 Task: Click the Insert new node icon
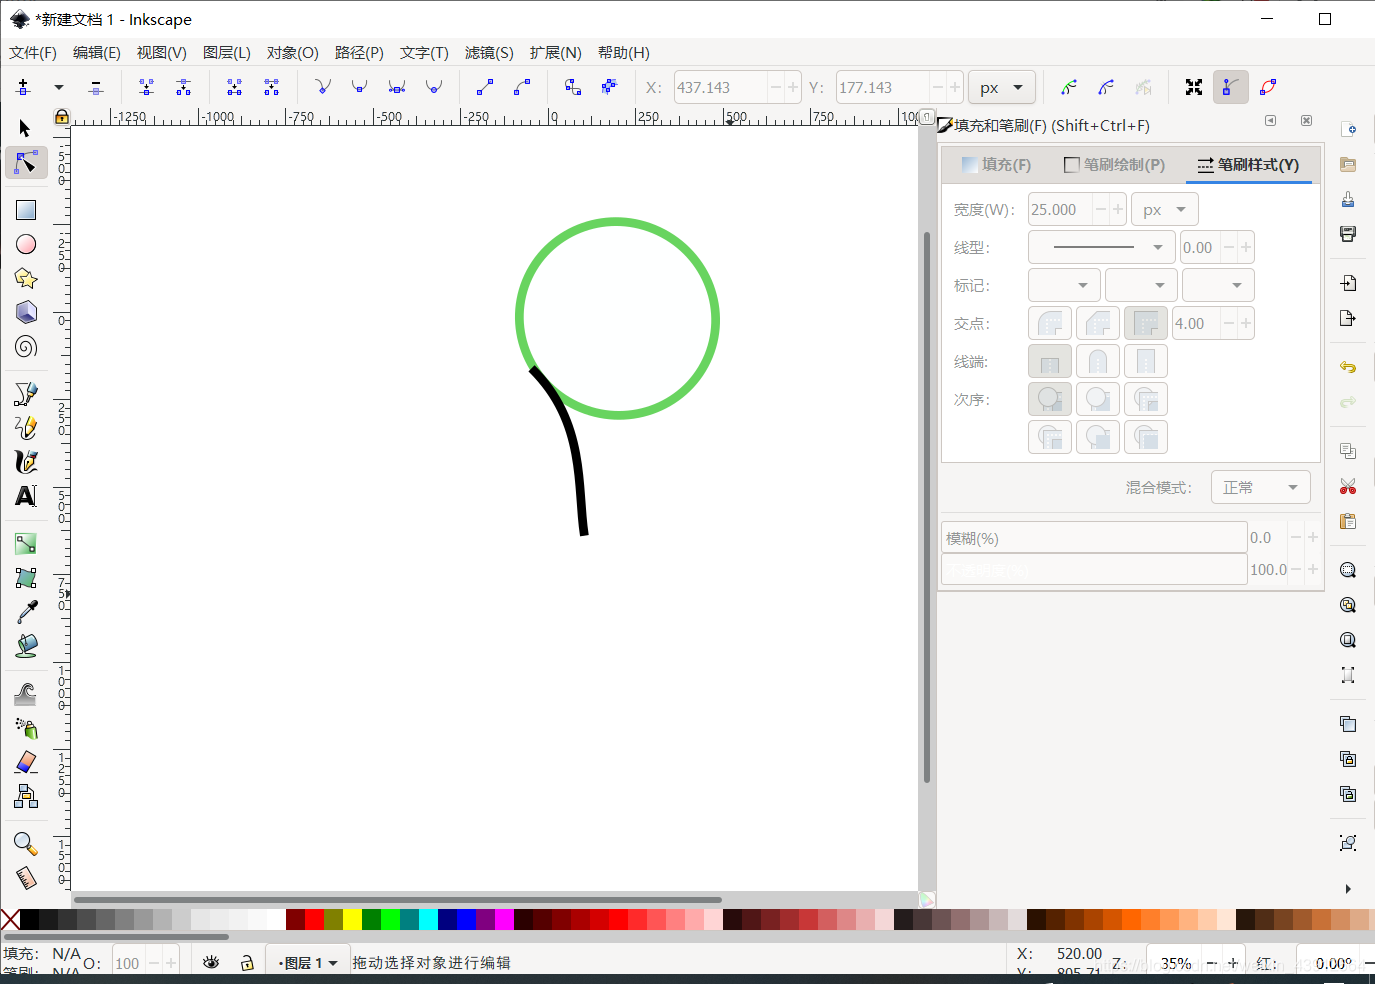tap(24, 88)
